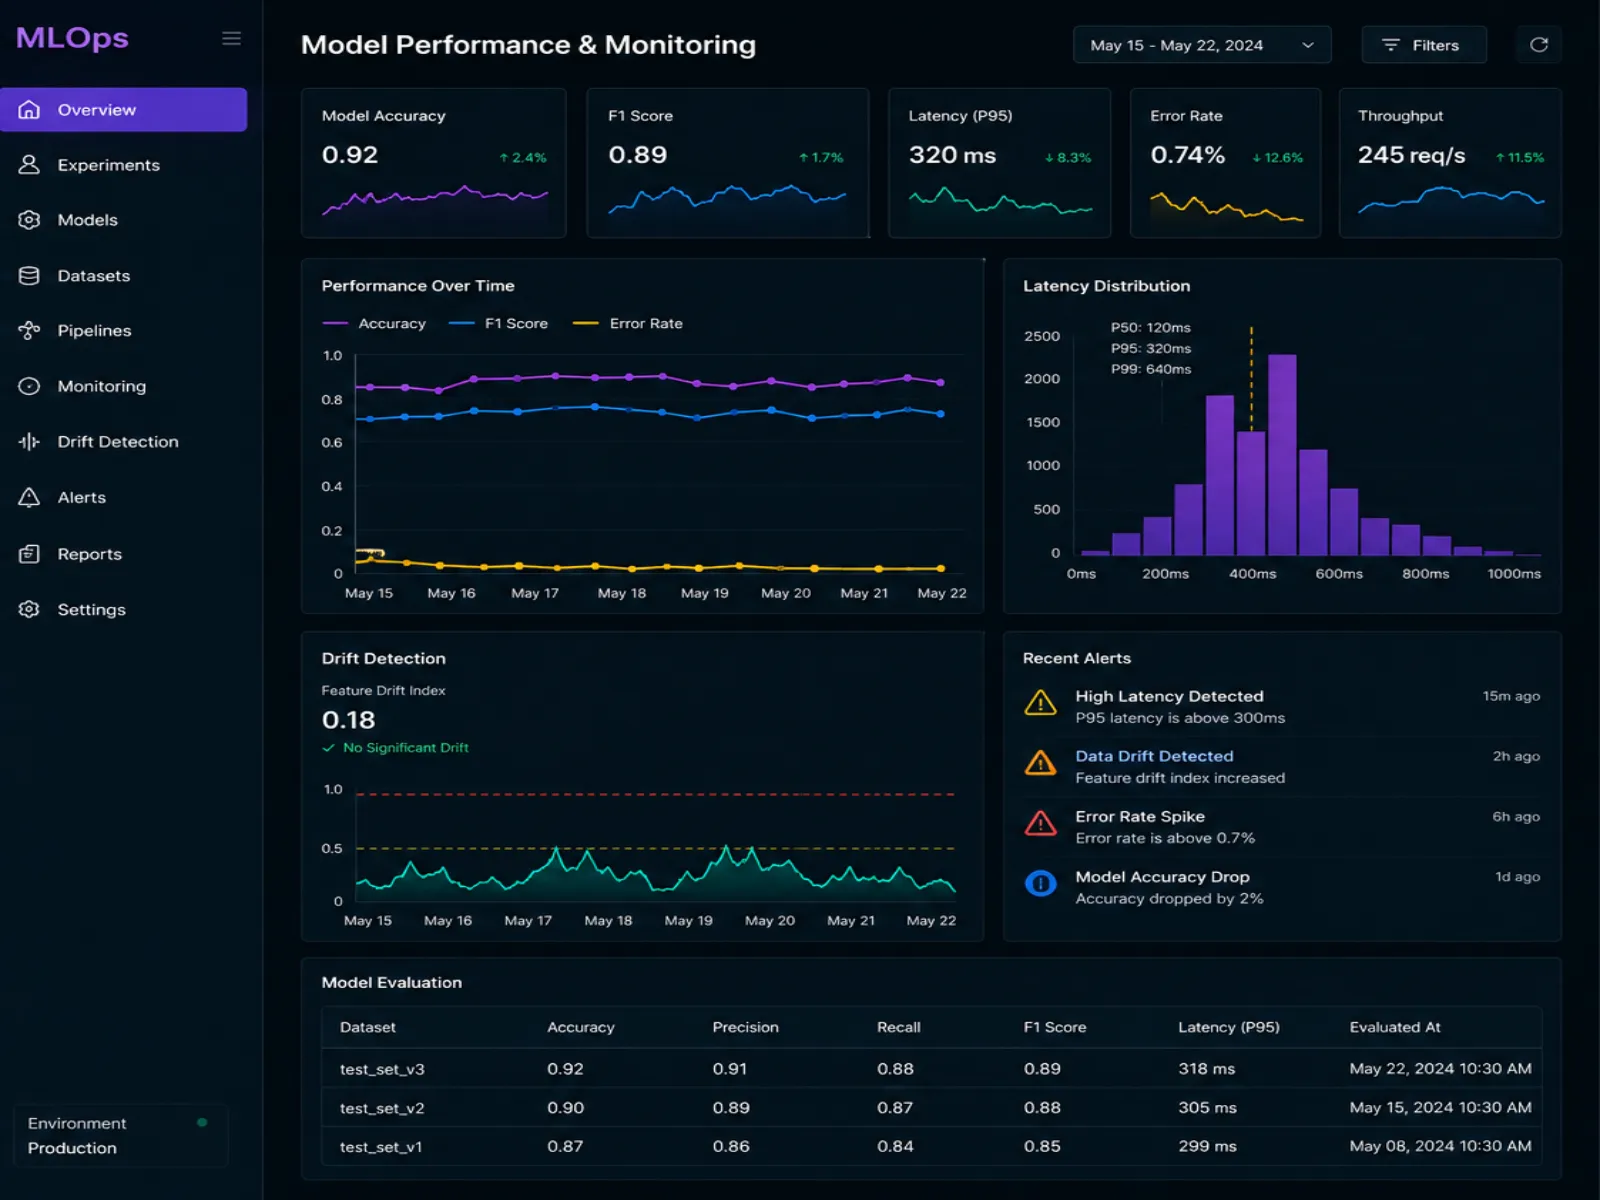Open the Model Accuracy metric card

434,163
